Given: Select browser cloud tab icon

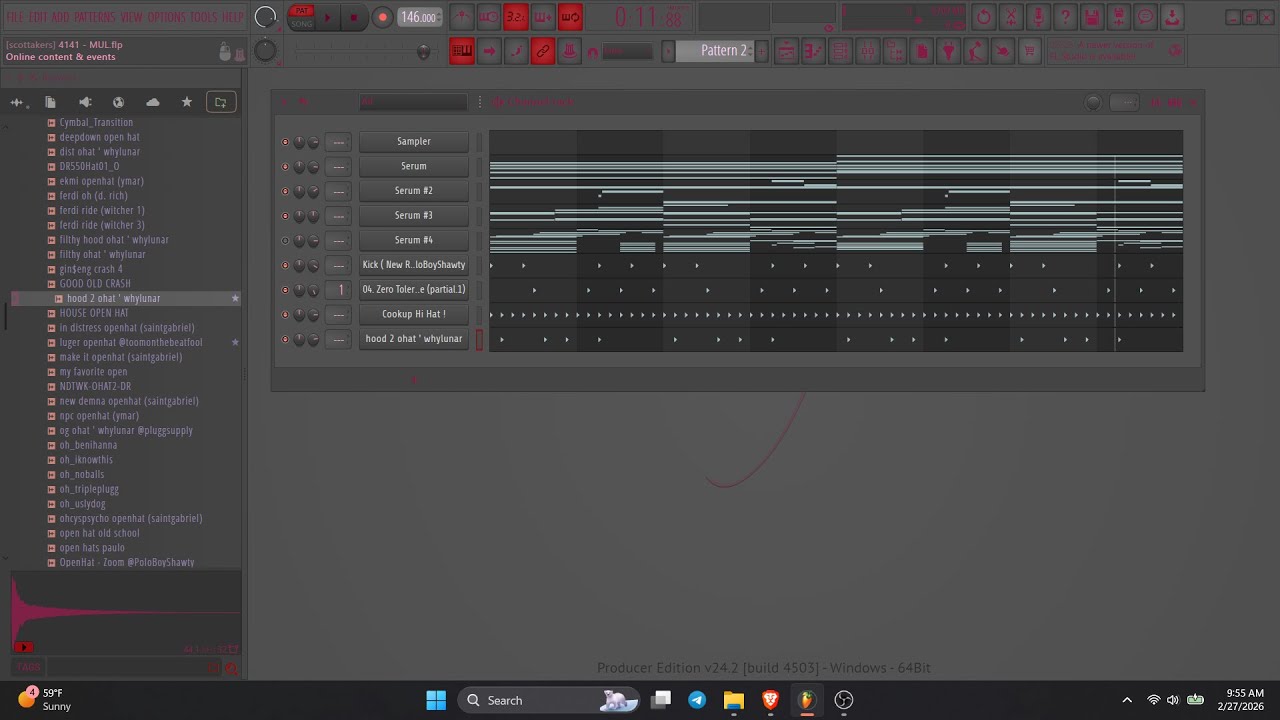Looking at the screenshot, I should tap(152, 102).
